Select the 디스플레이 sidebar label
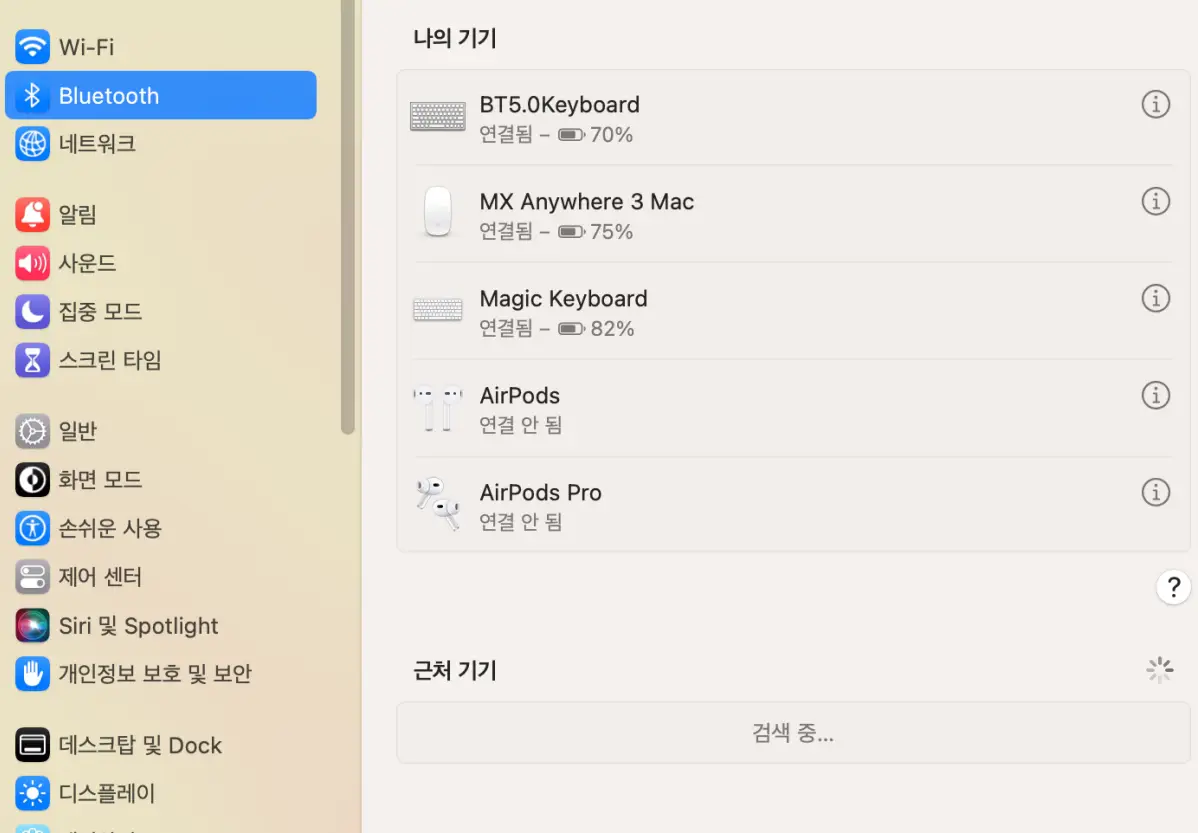Image resolution: width=1198 pixels, height=833 pixels. point(107,793)
